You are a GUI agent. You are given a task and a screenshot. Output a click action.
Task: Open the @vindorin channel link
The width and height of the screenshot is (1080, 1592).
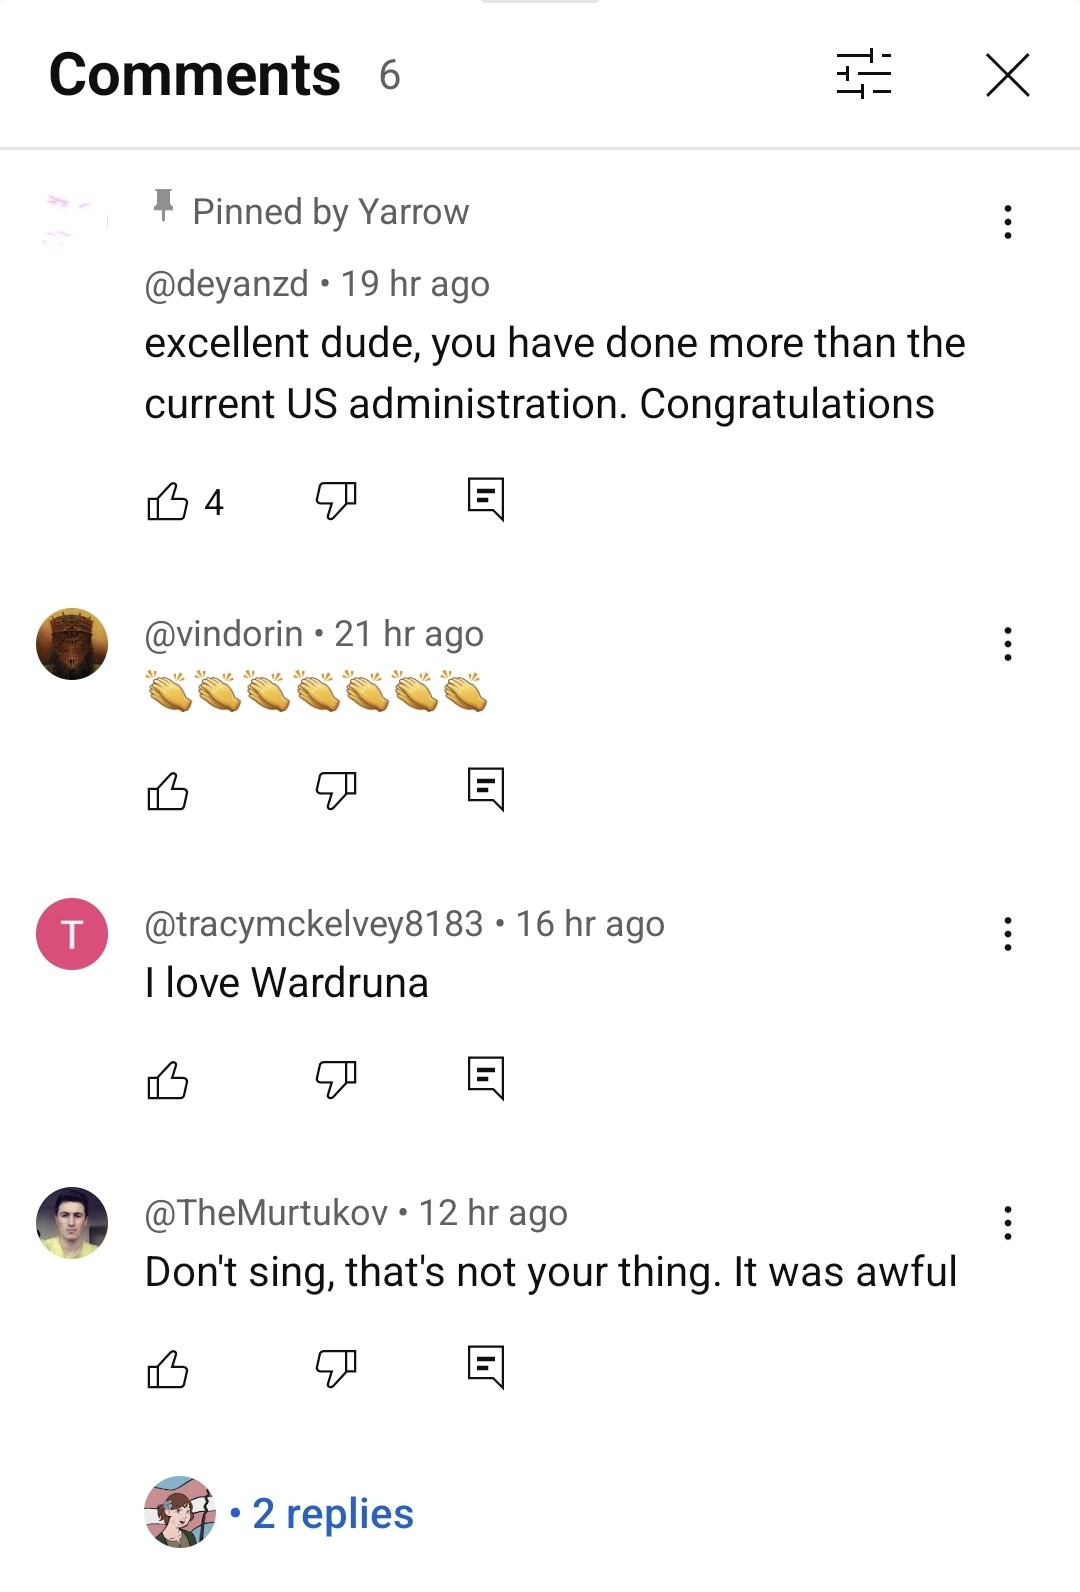tap(224, 634)
